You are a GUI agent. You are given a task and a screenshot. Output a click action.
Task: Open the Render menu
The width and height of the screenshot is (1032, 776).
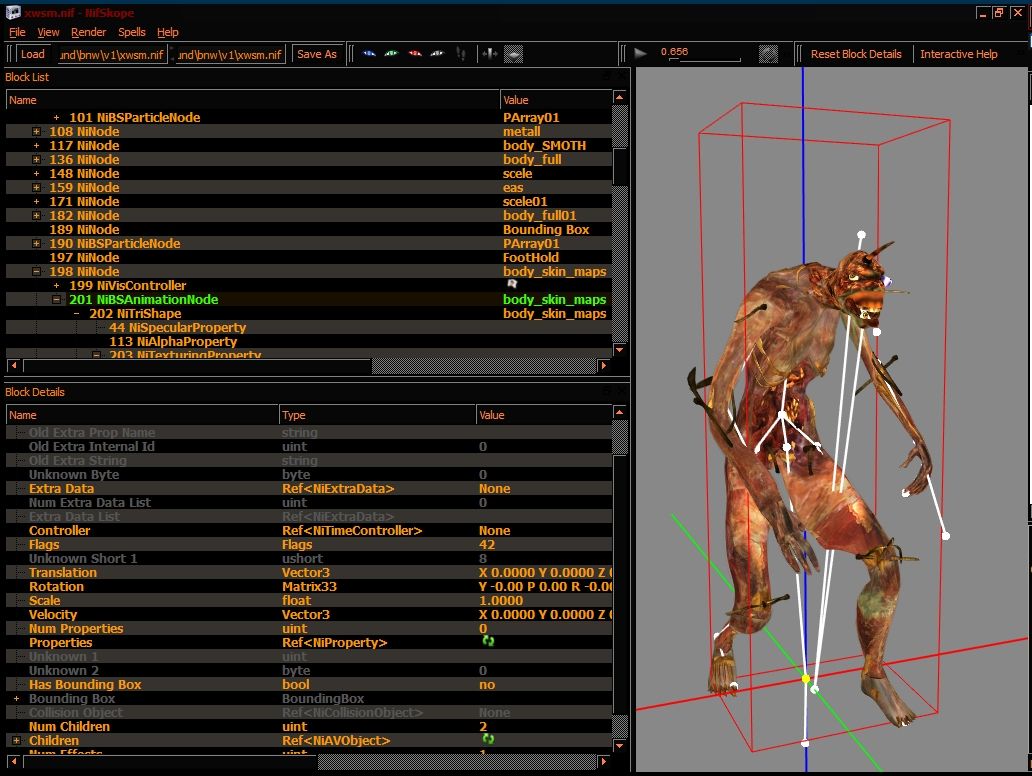[88, 32]
